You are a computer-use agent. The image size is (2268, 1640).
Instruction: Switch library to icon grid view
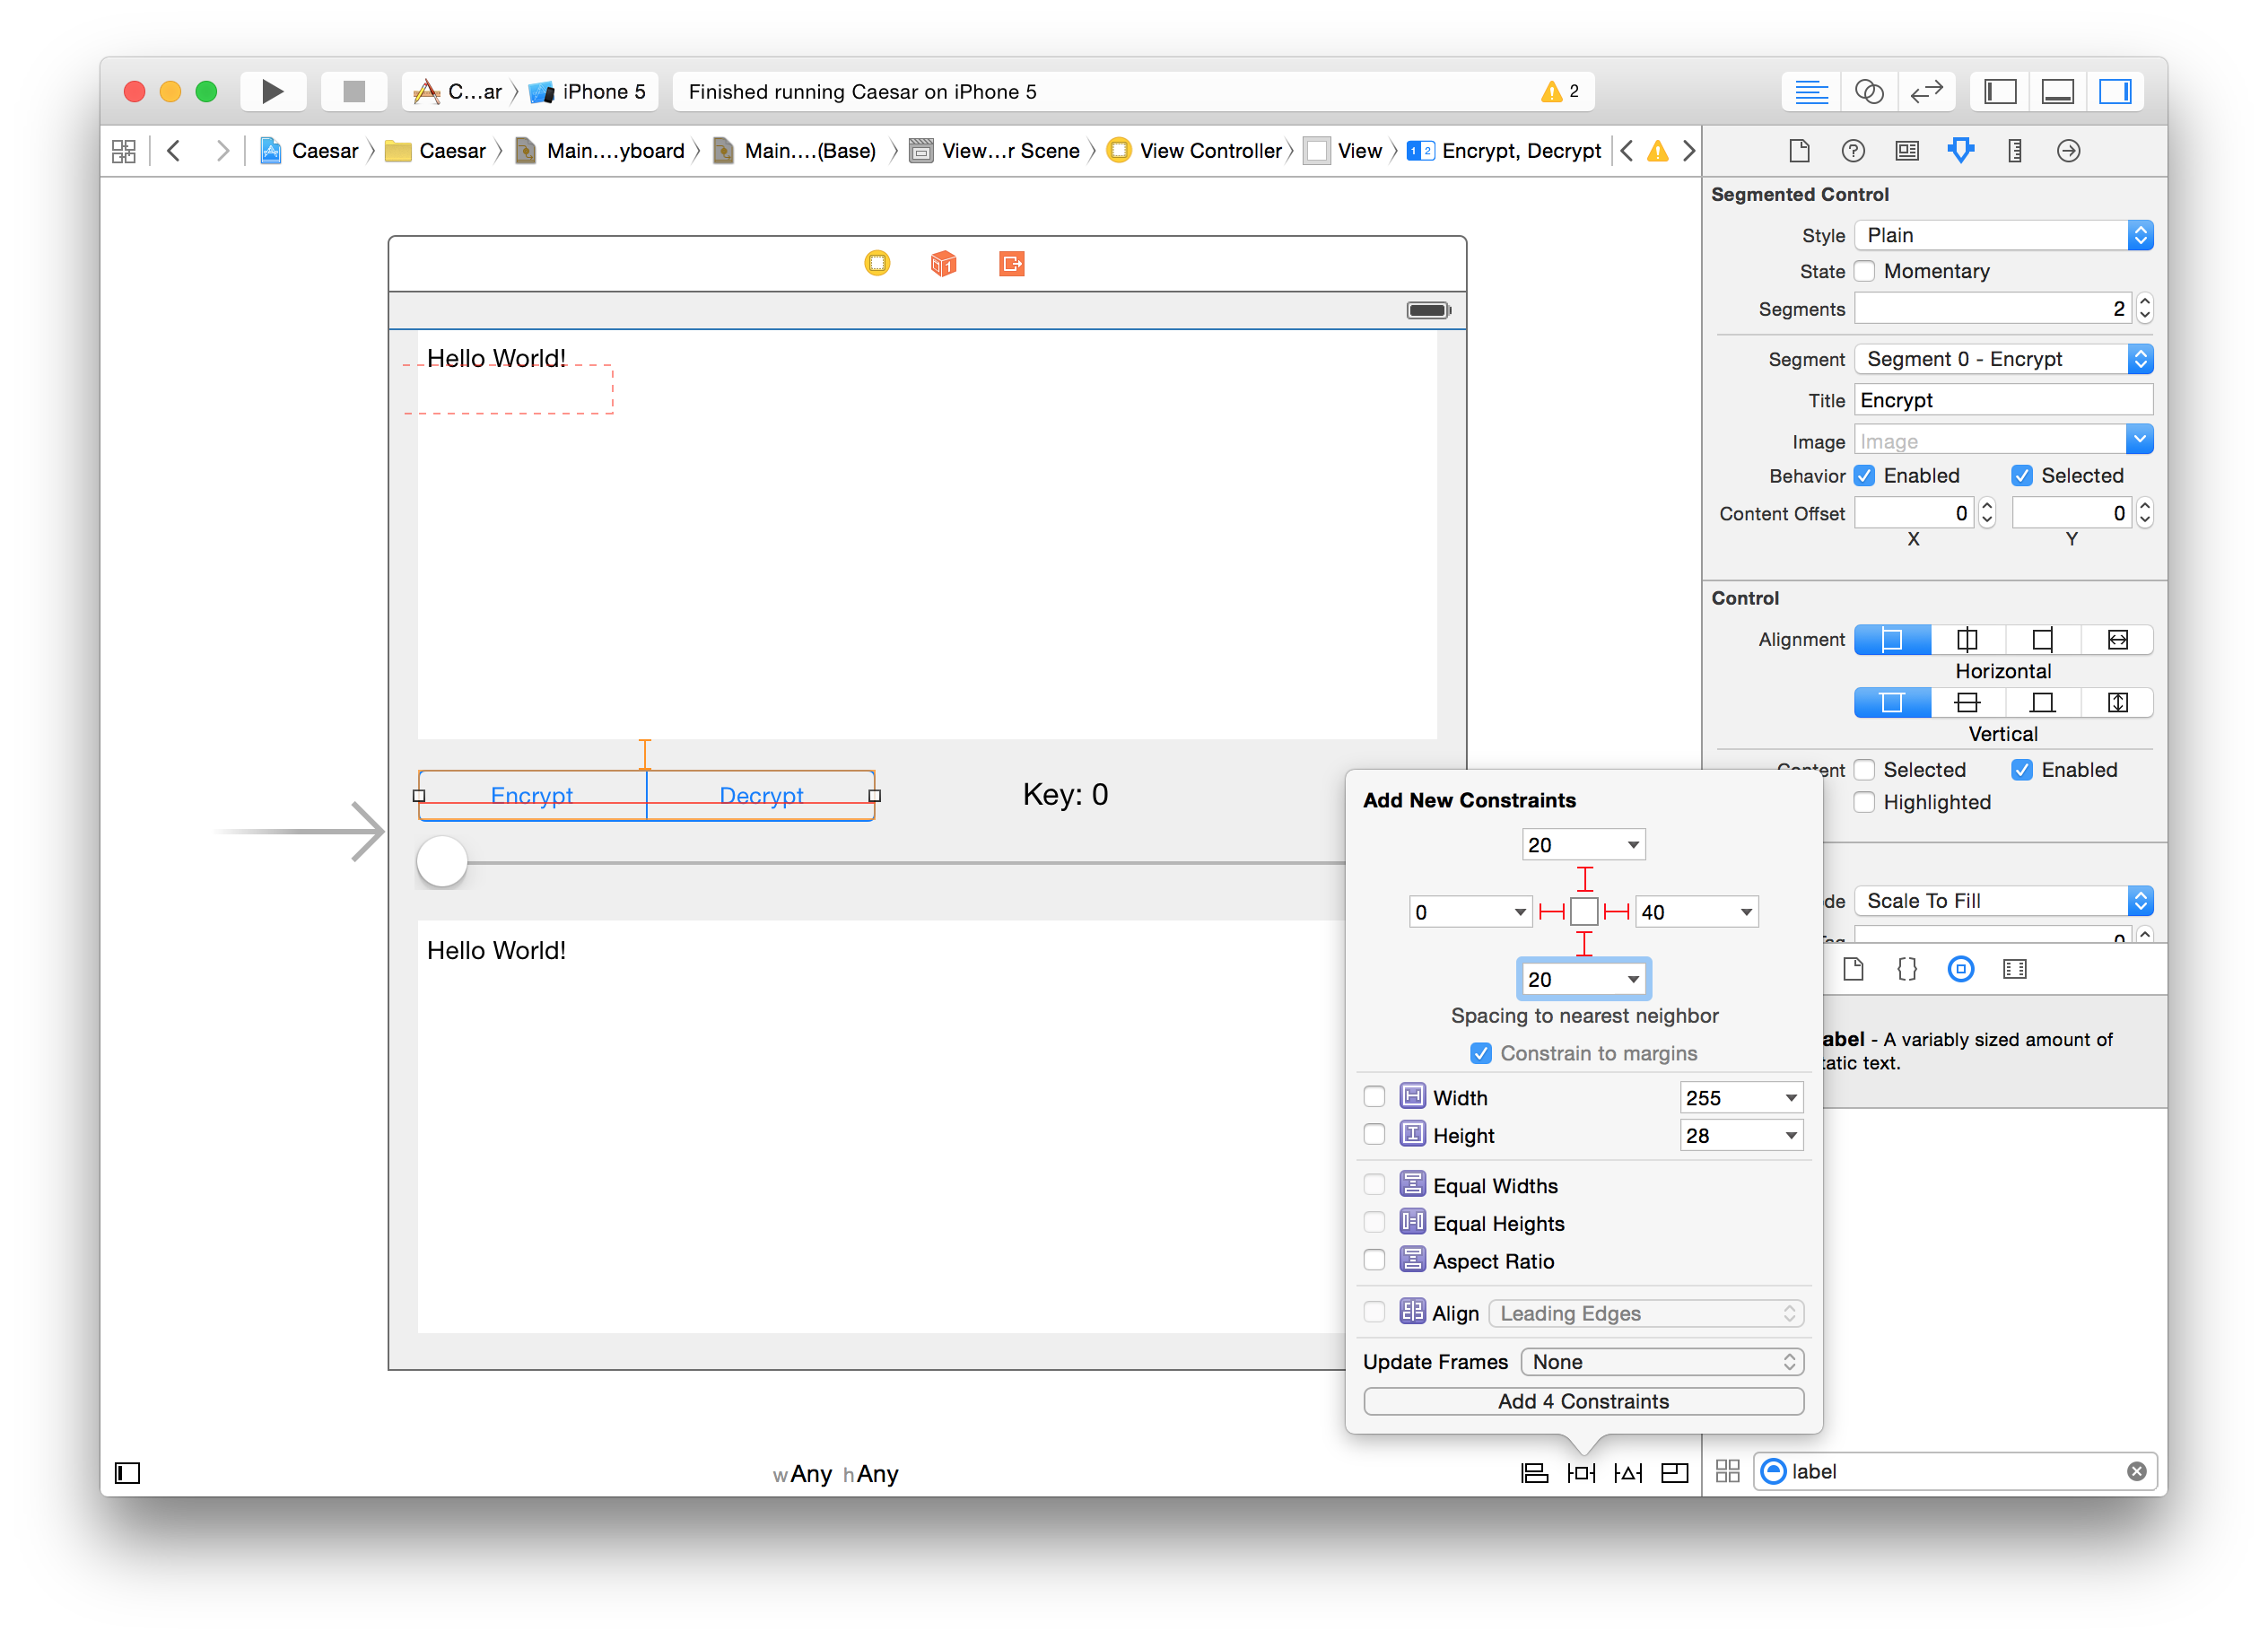click(x=1728, y=1471)
